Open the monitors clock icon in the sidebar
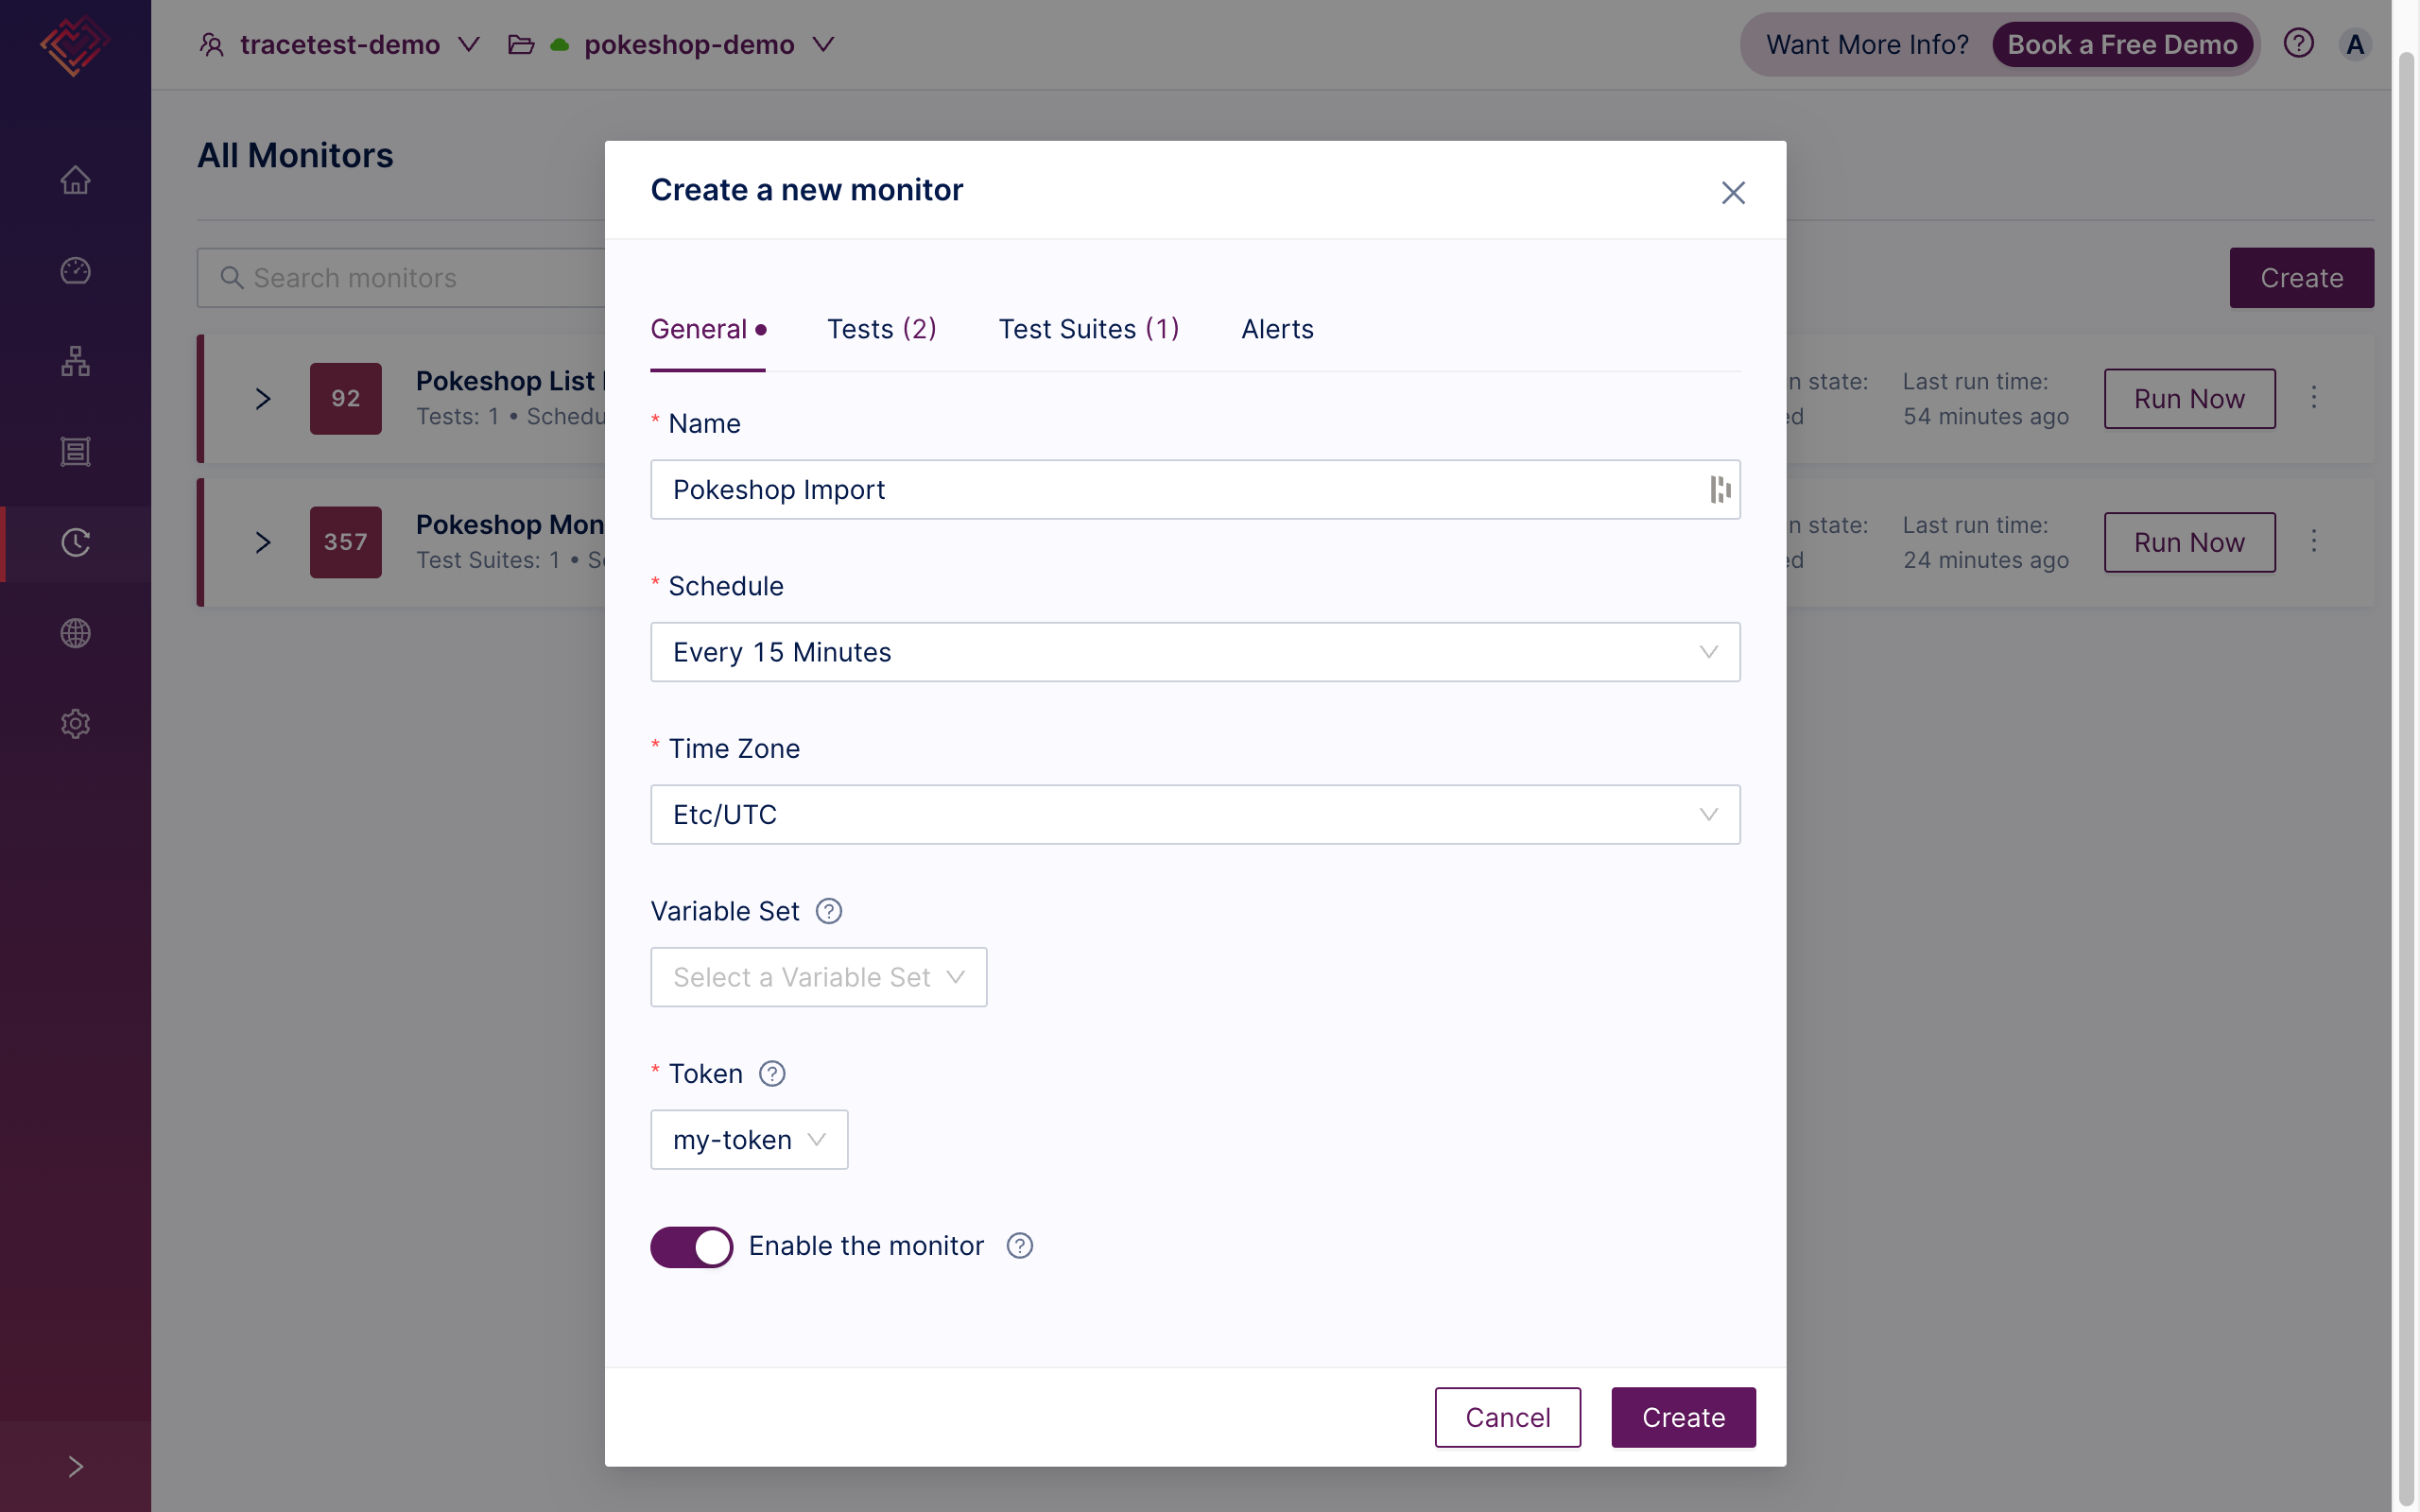The image size is (2420, 1512). click(75, 542)
